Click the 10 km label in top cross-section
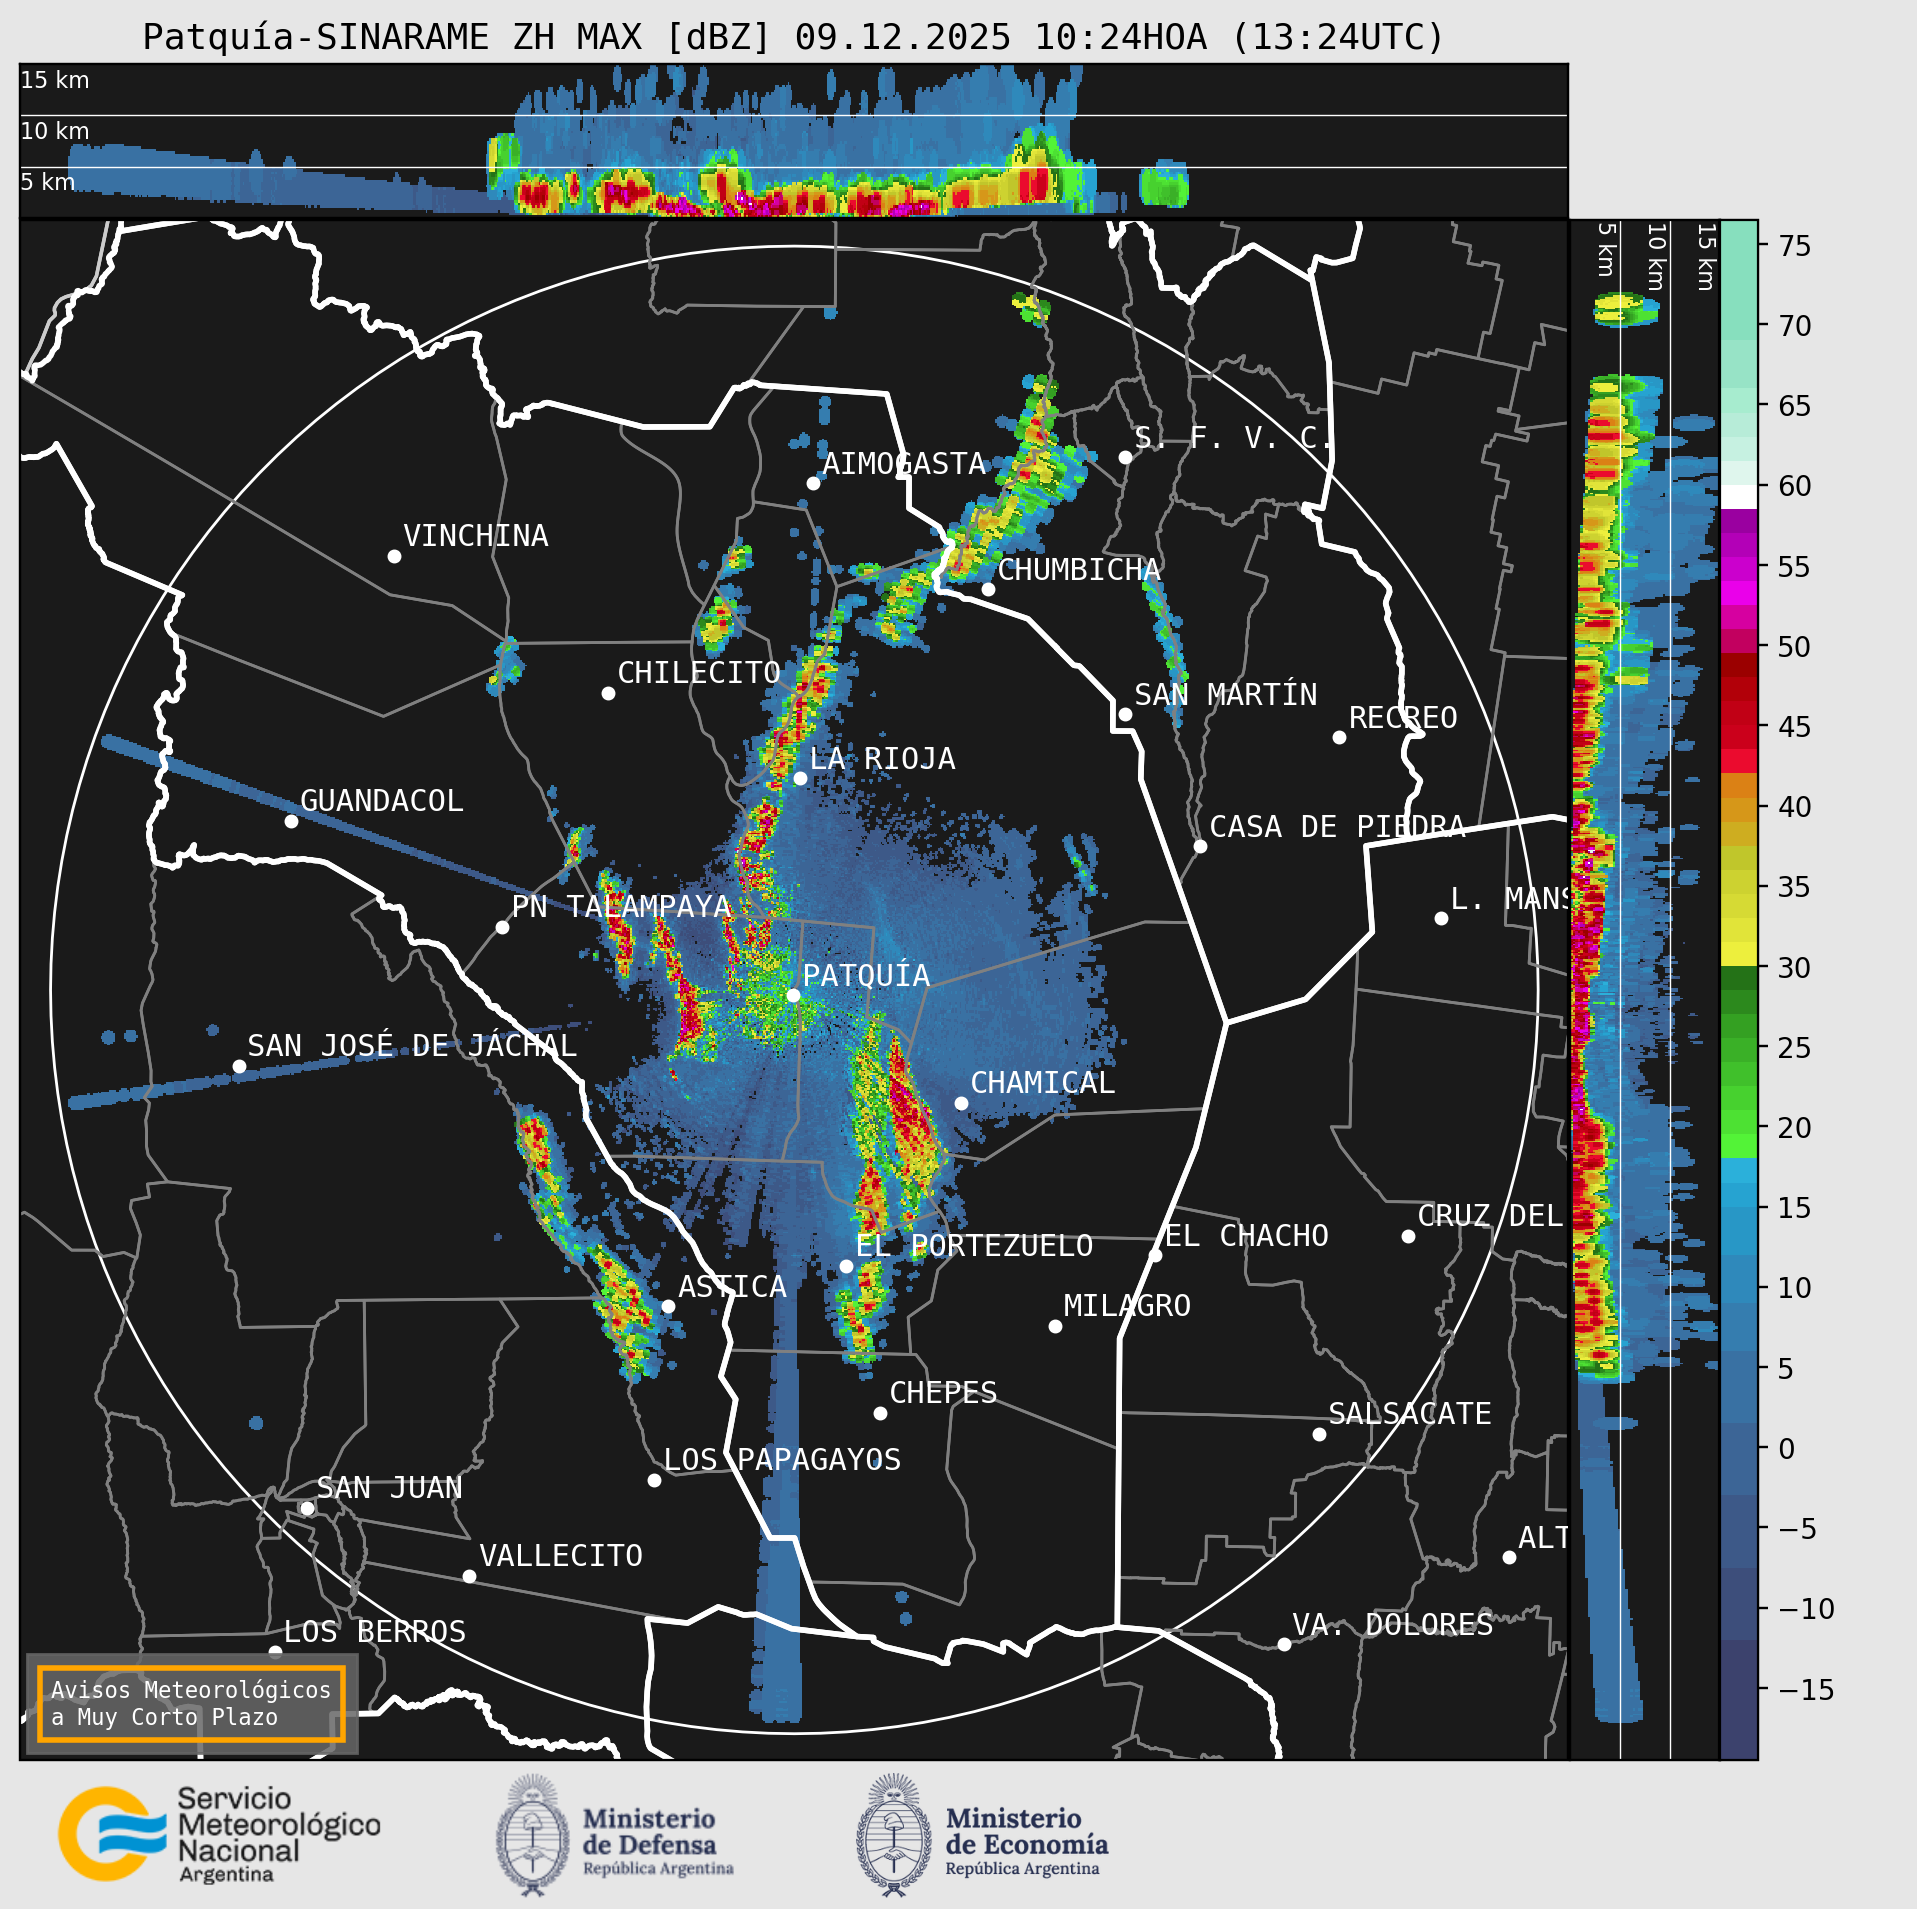Screen dimensions: 1917x1909 pyautogui.click(x=55, y=131)
